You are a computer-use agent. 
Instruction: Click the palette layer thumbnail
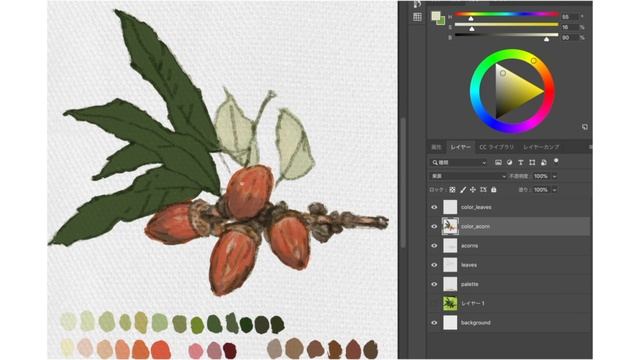click(450, 284)
